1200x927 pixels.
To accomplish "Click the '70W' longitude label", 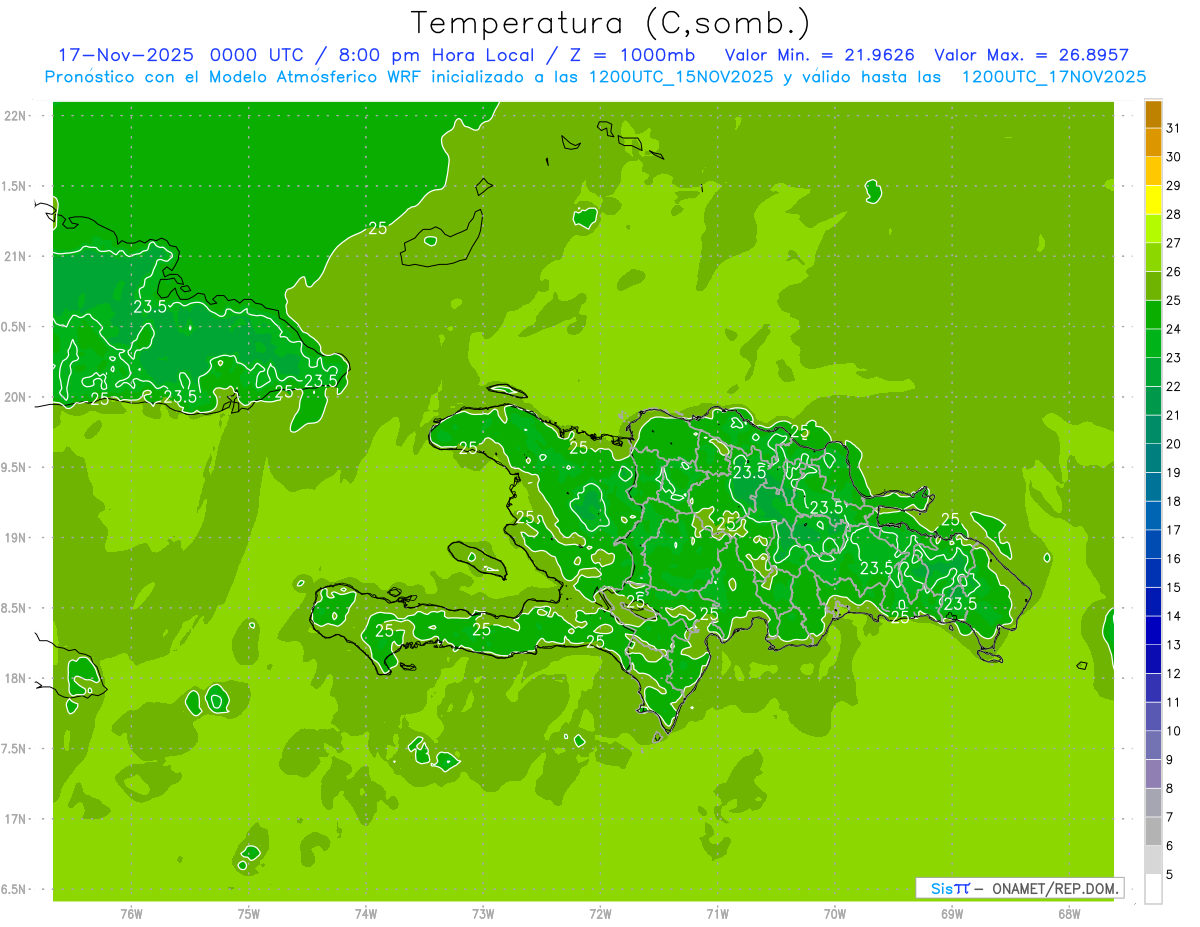I will pyautogui.click(x=835, y=913).
